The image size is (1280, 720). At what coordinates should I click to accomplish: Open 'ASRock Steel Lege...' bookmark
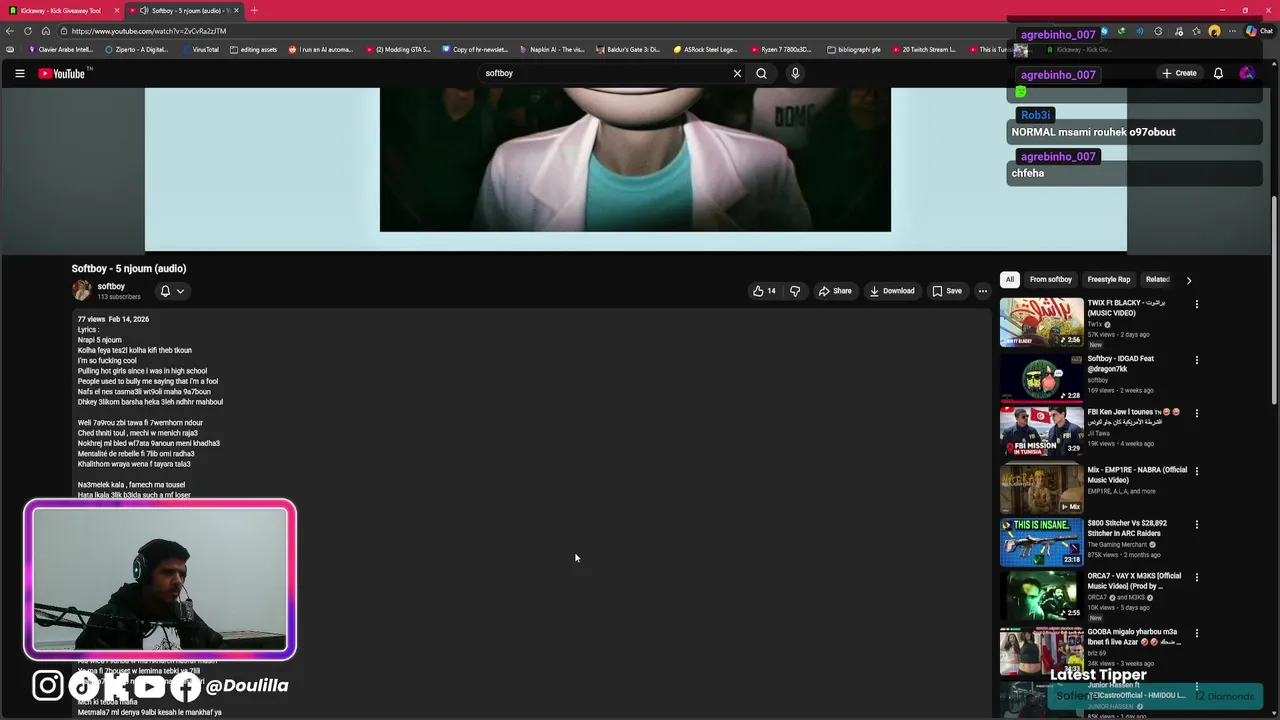(x=705, y=49)
